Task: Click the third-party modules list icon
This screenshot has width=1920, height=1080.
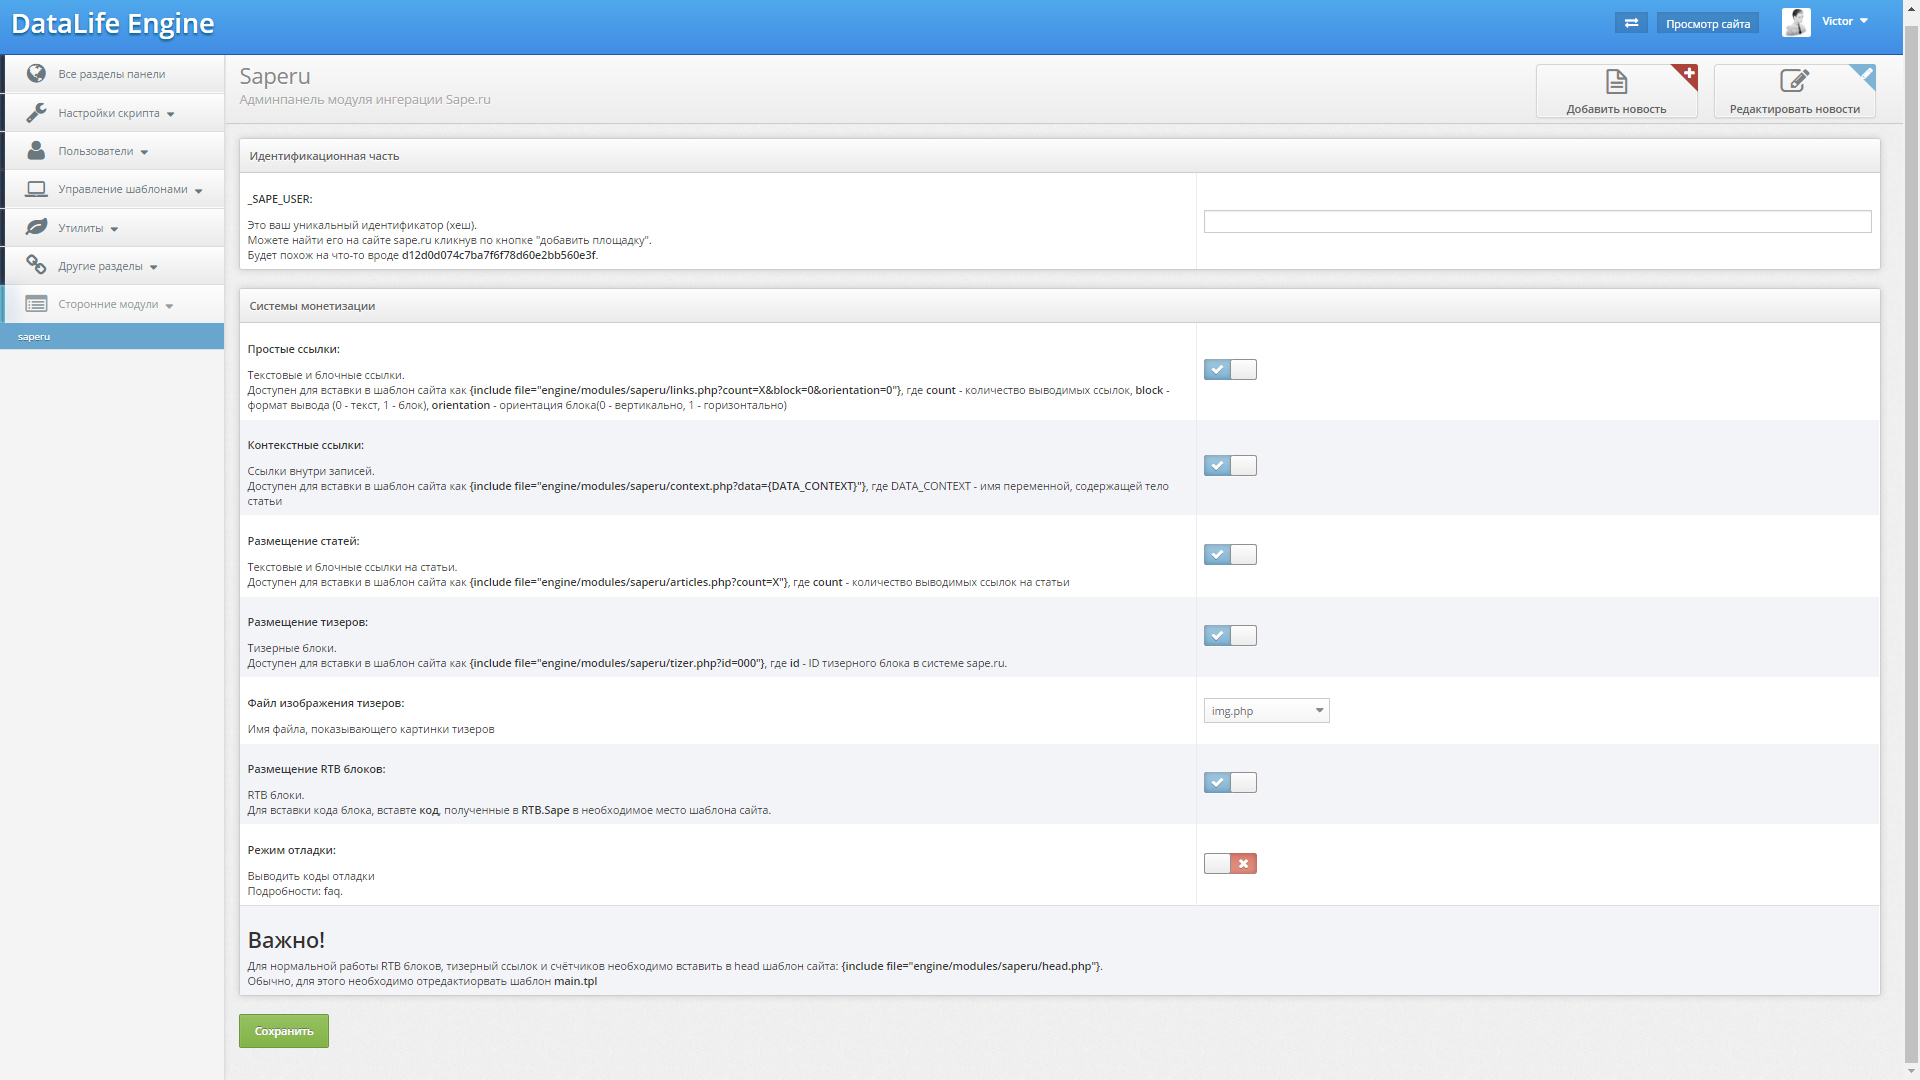Action: [36, 303]
